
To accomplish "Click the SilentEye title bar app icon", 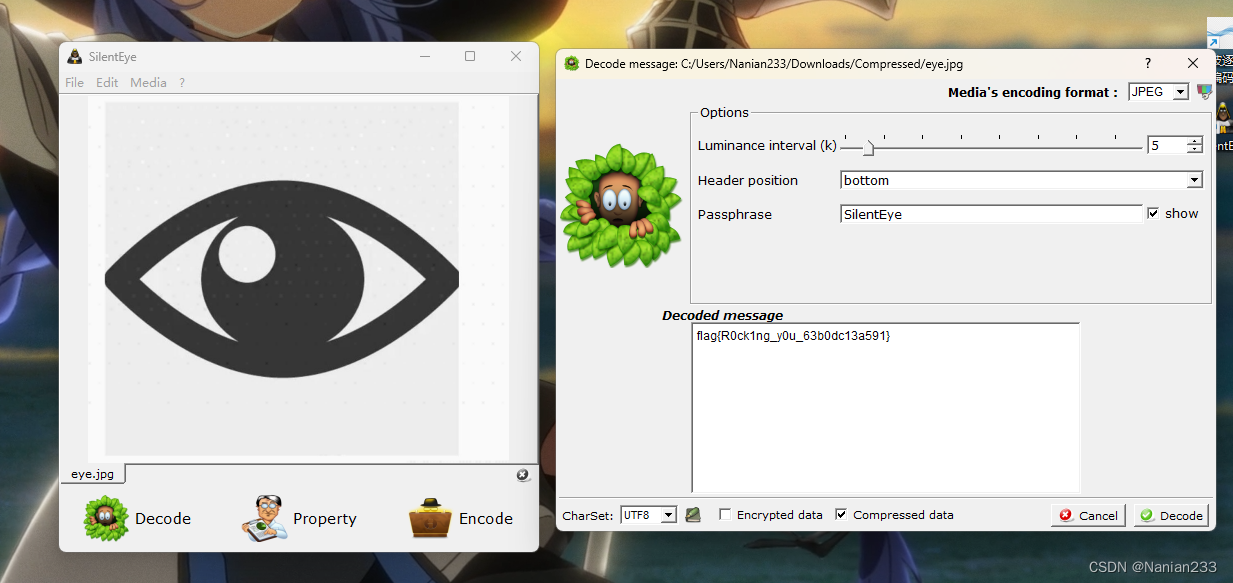I will click(x=74, y=57).
